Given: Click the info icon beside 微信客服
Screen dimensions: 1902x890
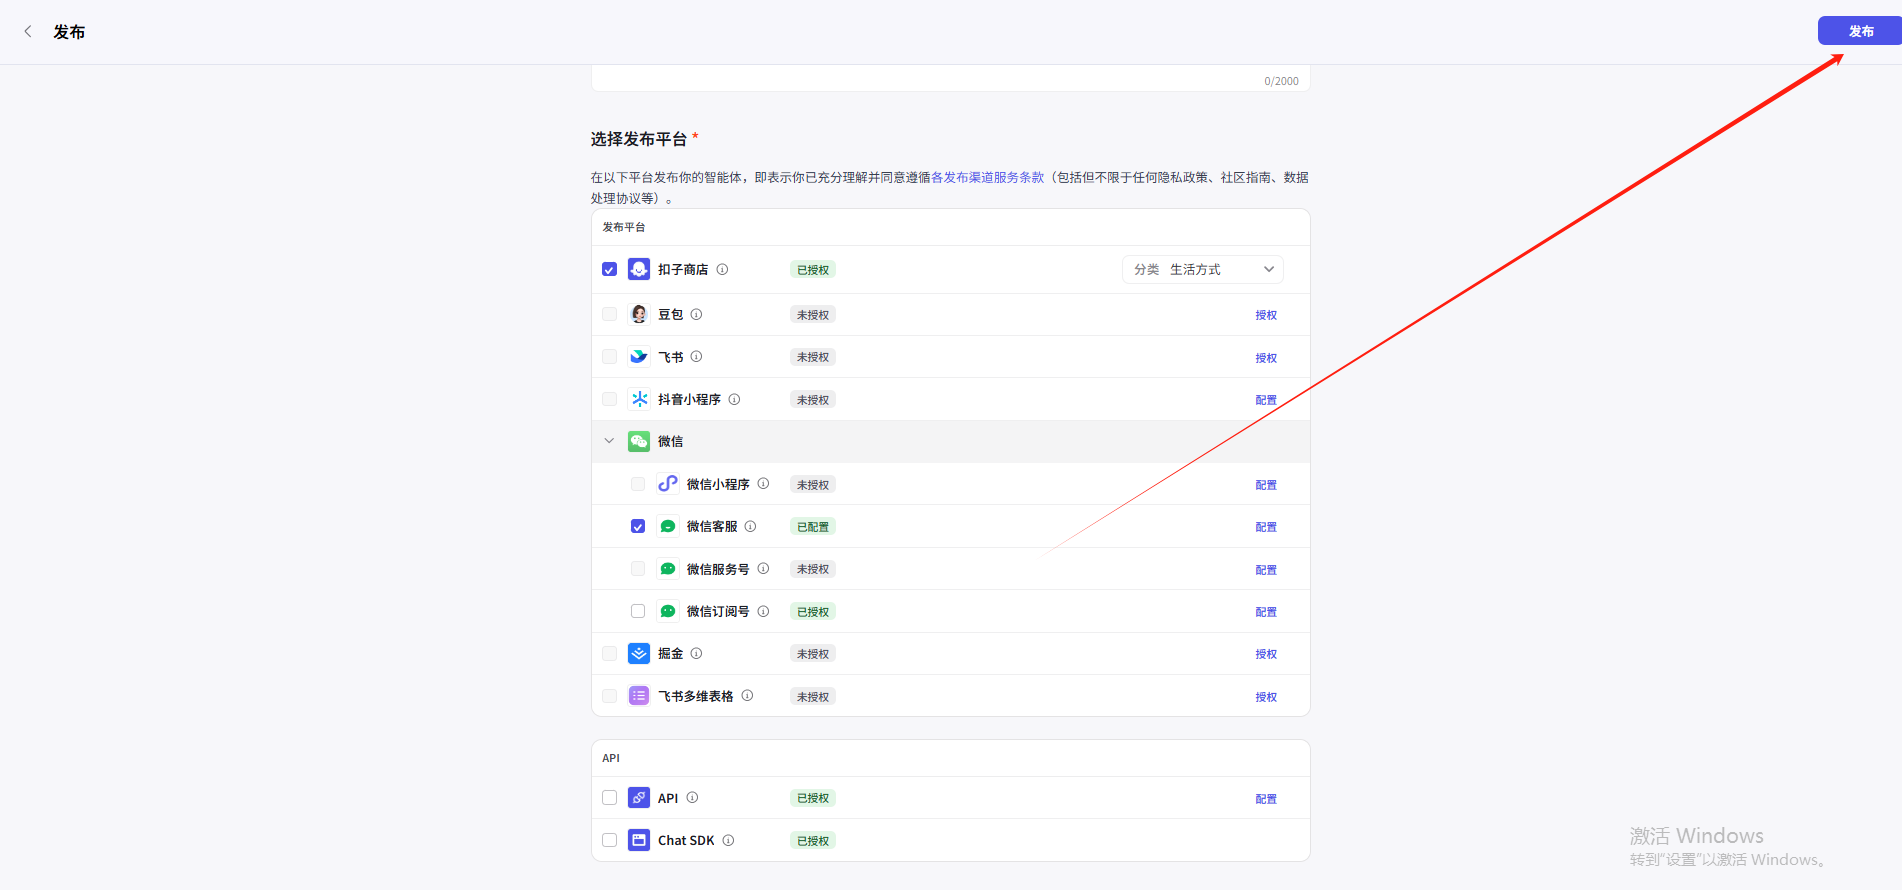Looking at the screenshot, I should point(750,527).
